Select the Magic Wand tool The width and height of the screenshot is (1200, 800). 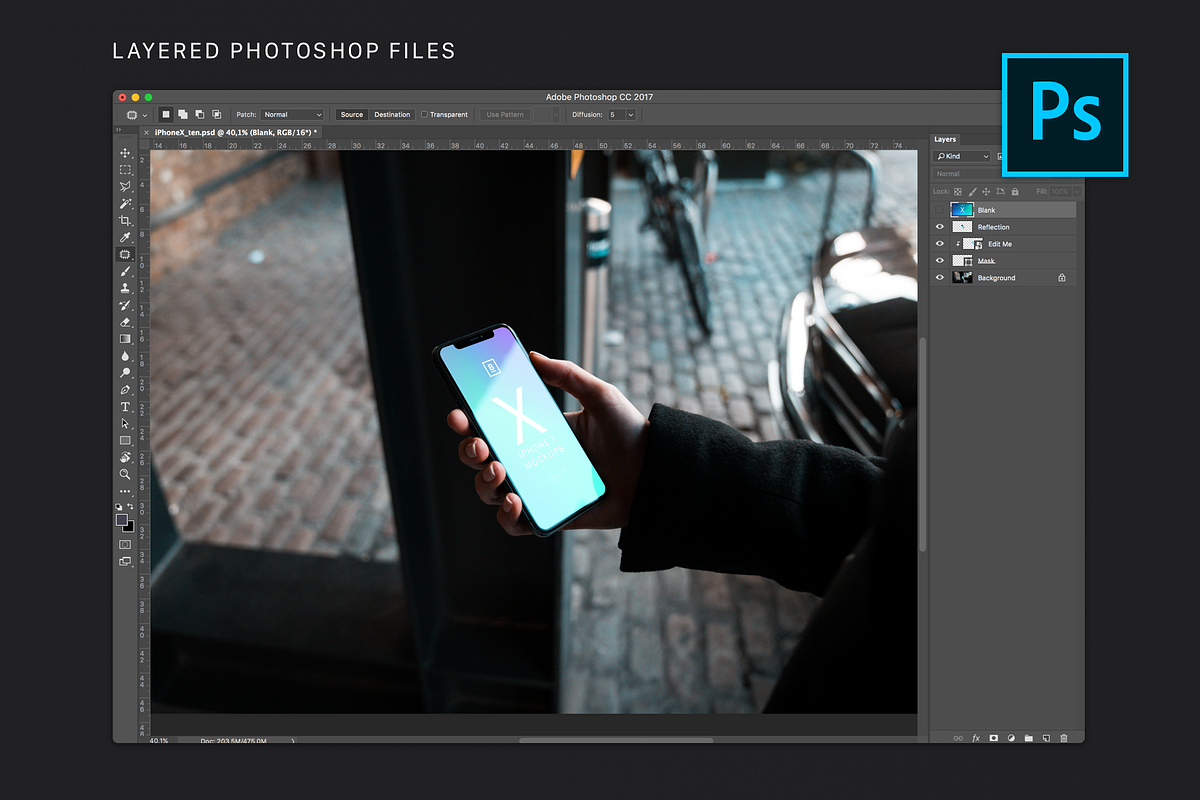[x=125, y=204]
